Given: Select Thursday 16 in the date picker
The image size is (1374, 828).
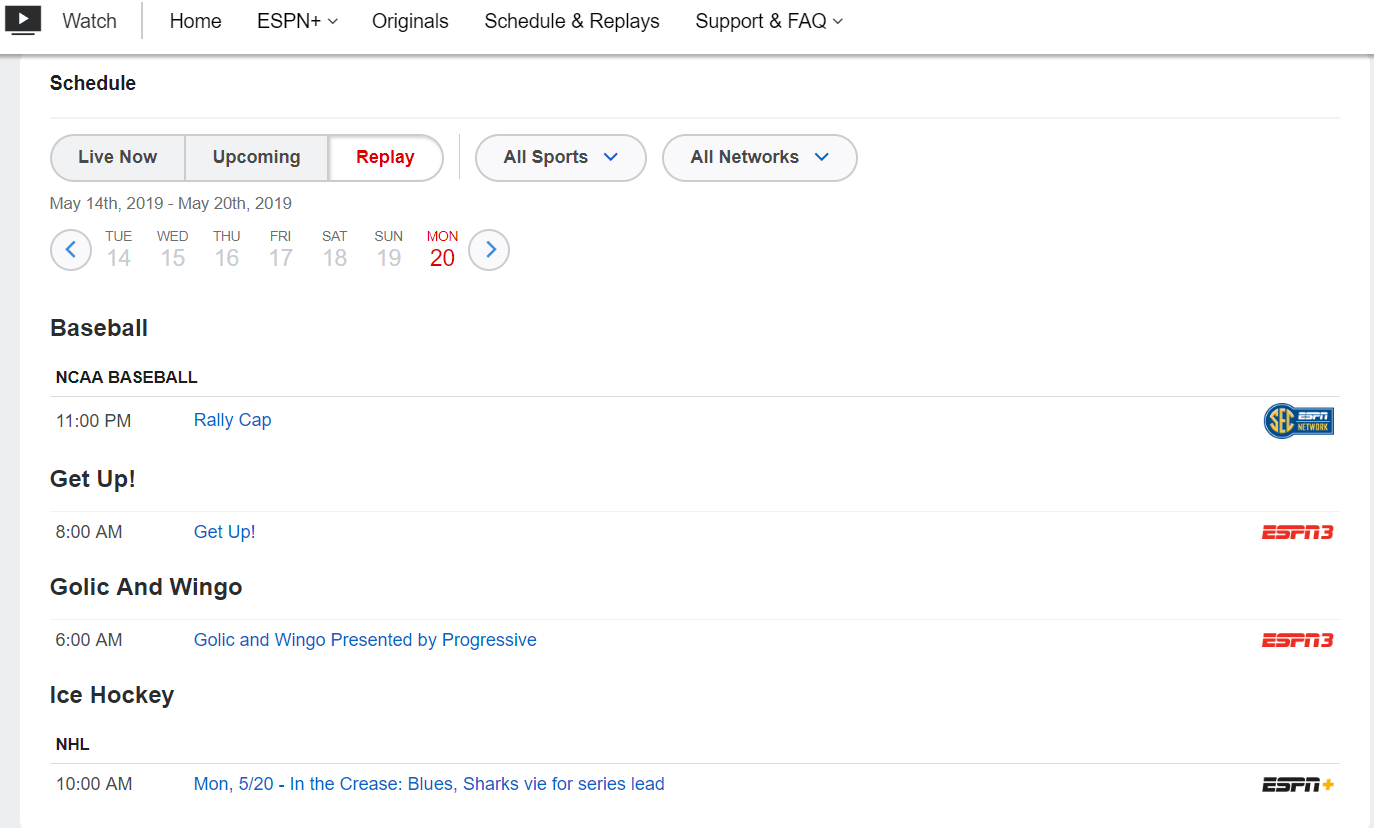Looking at the screenshot, I should pos(227,250).
